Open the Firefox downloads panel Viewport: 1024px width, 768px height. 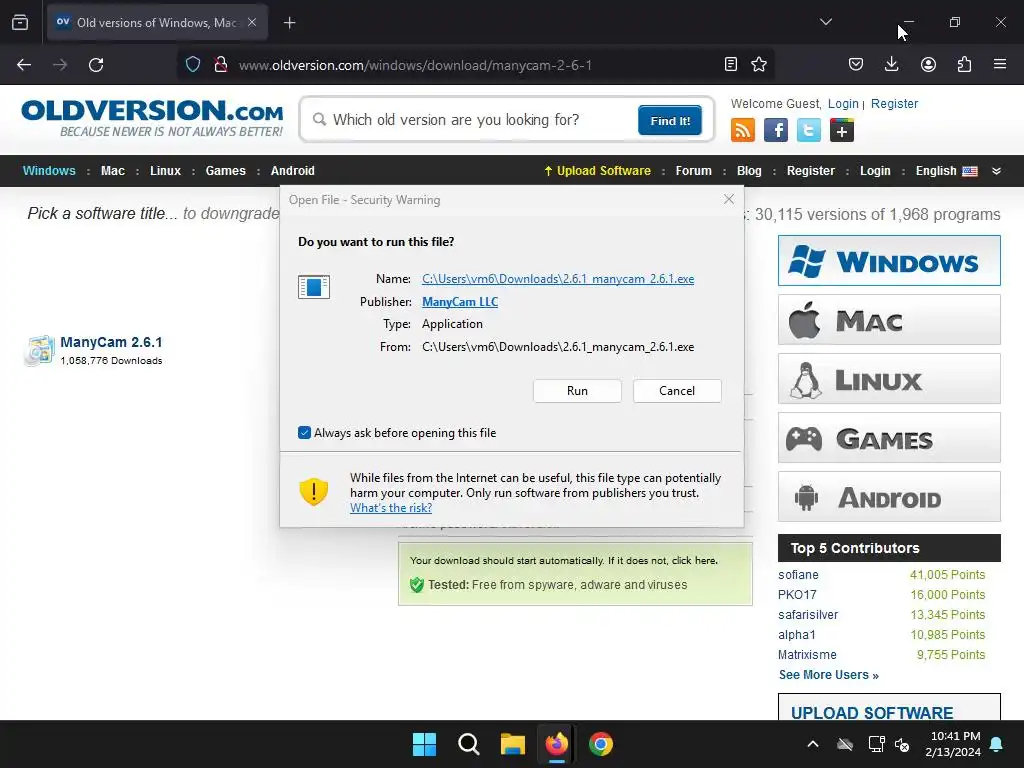pos(891,64)
